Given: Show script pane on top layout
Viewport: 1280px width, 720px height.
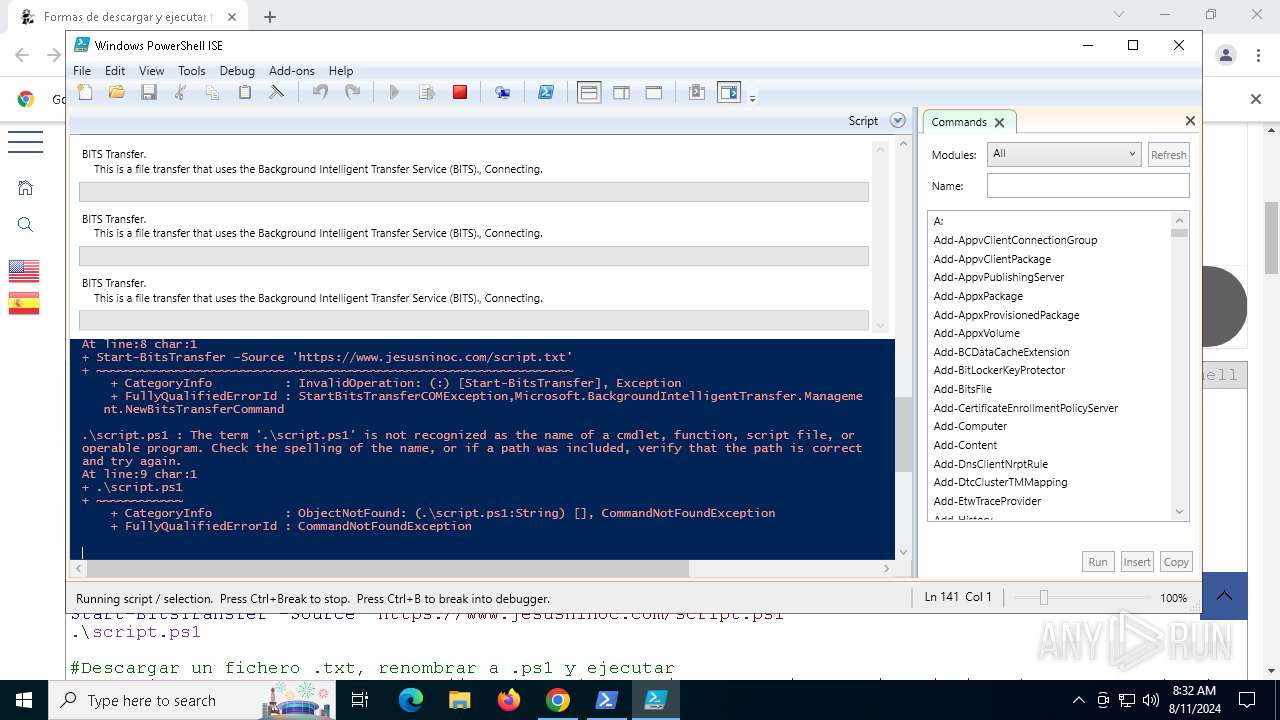Looking at the screenshot, I should 589,93.
